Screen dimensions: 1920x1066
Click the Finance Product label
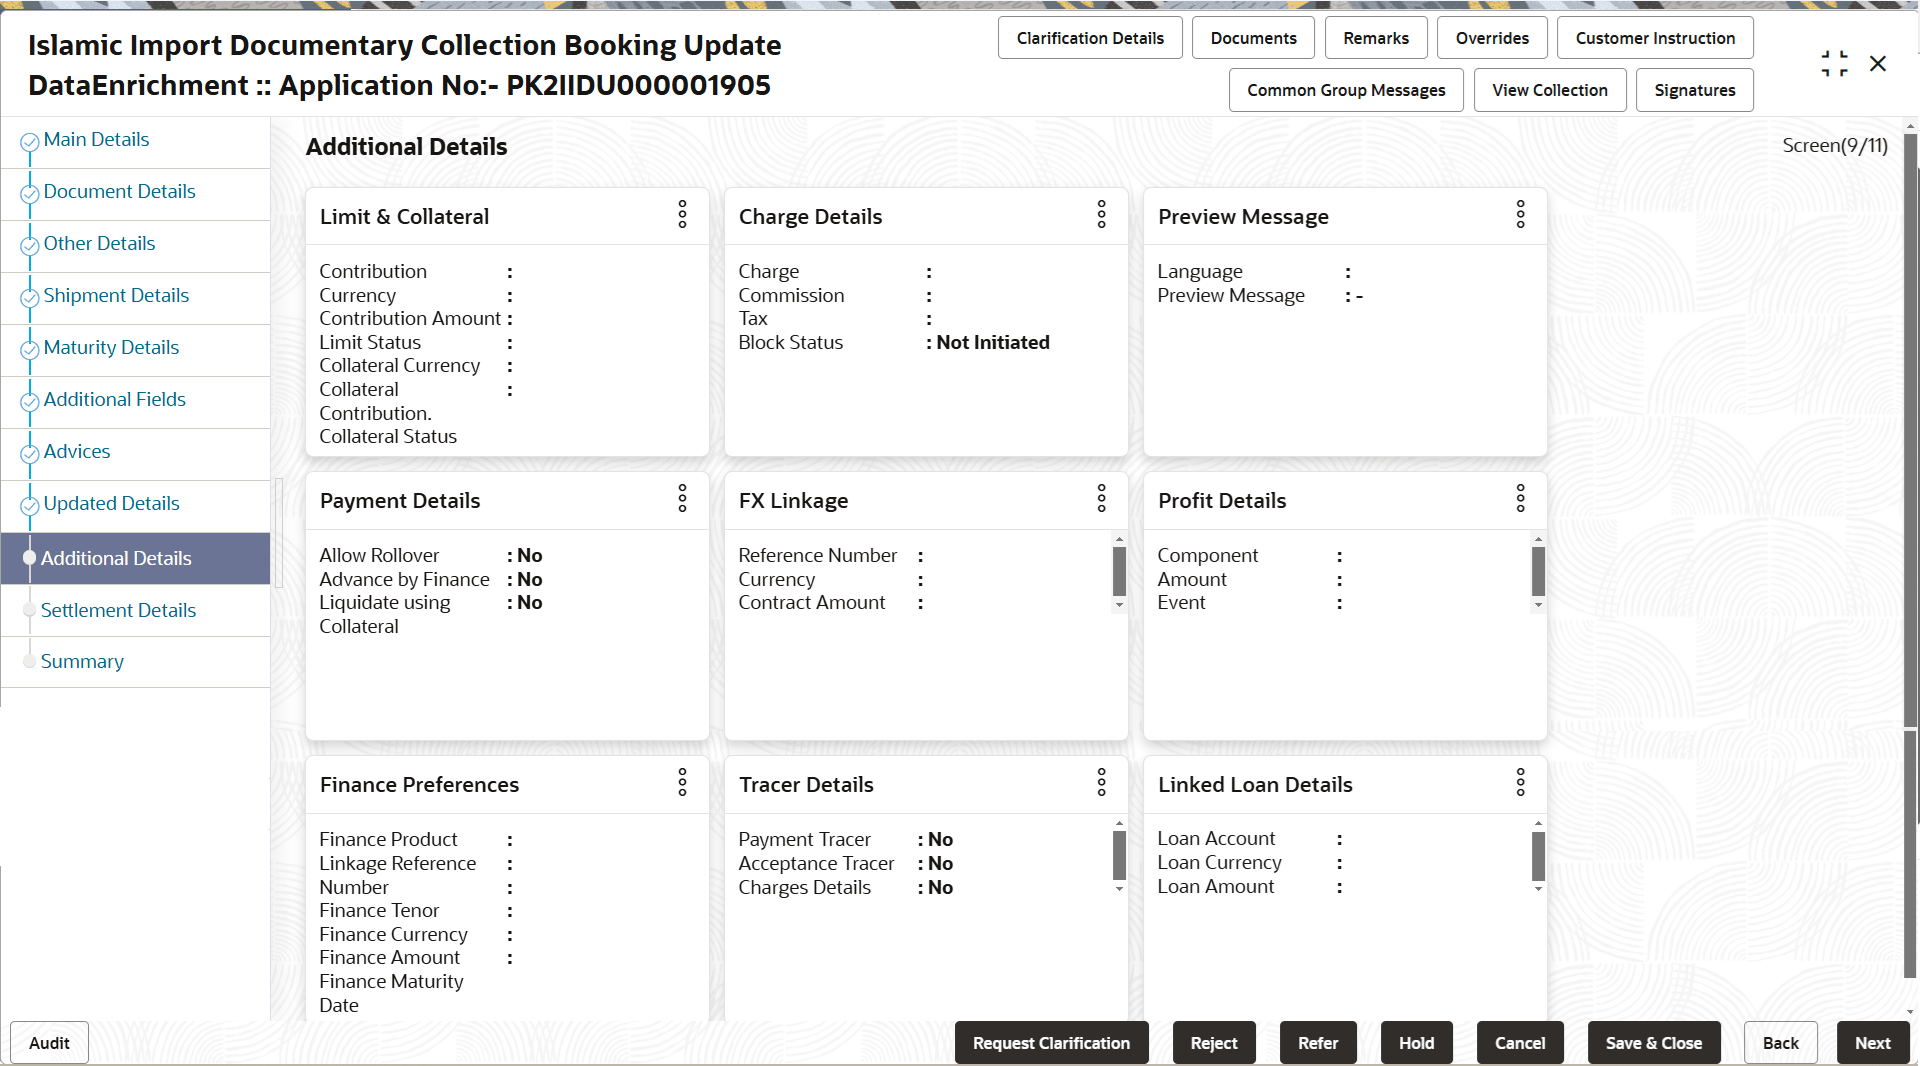[388, 840]
